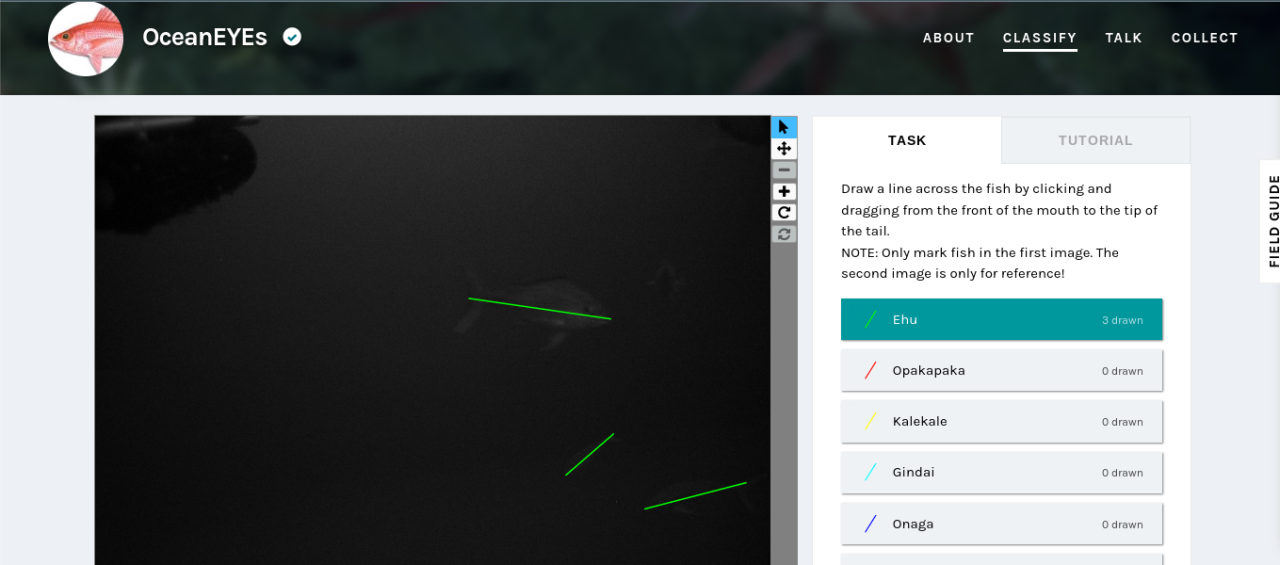Image resolution: width=1280 pixels, height=565 pixels.
Task: Switch to the TASK tab
Action: click(907, 140)
